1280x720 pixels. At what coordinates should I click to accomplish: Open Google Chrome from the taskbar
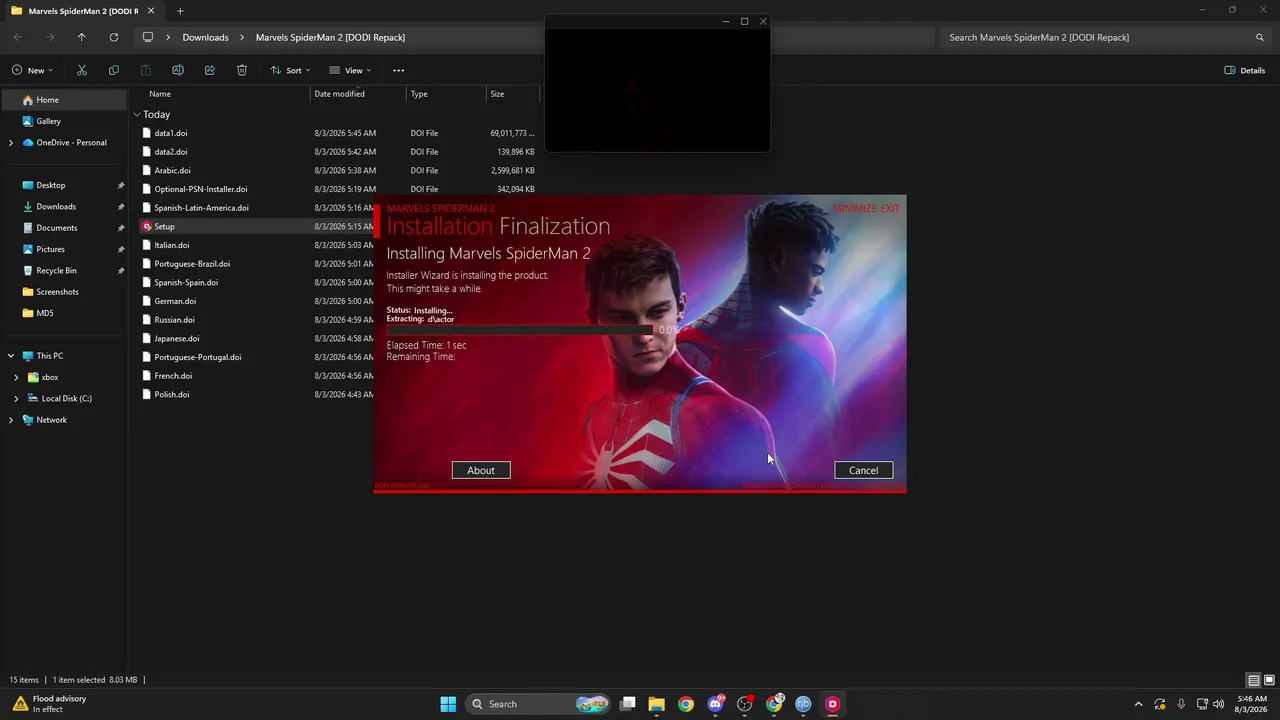point(686,704)
